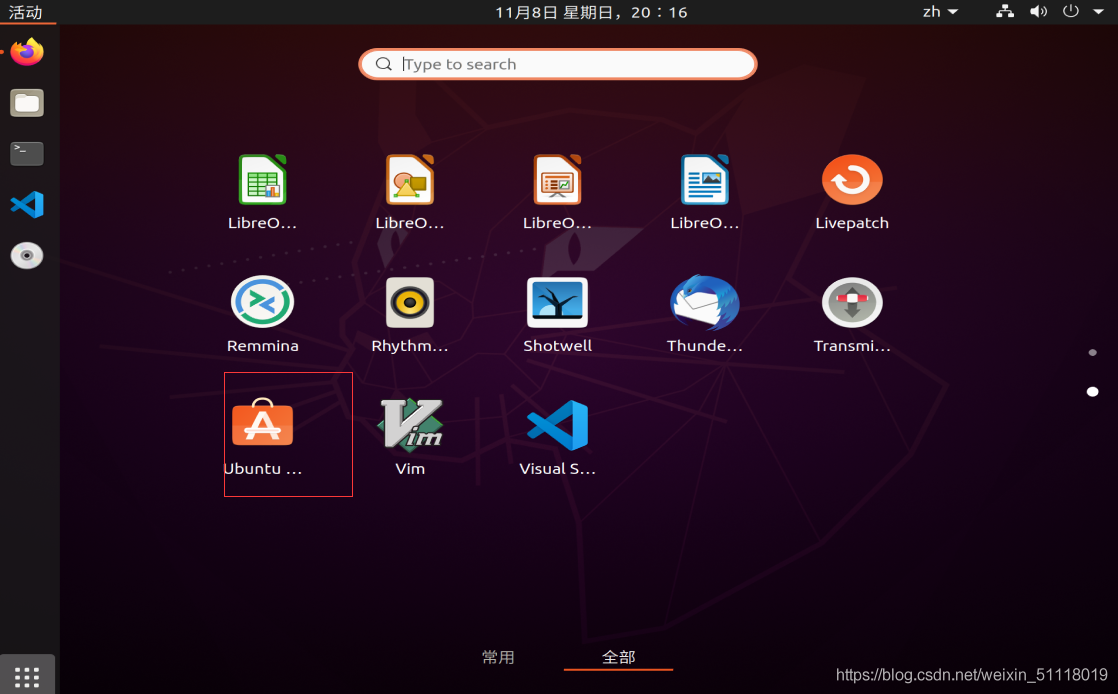Open Transmission torrent client
Screen dimensions: 1118x694
tap(852, 302)
